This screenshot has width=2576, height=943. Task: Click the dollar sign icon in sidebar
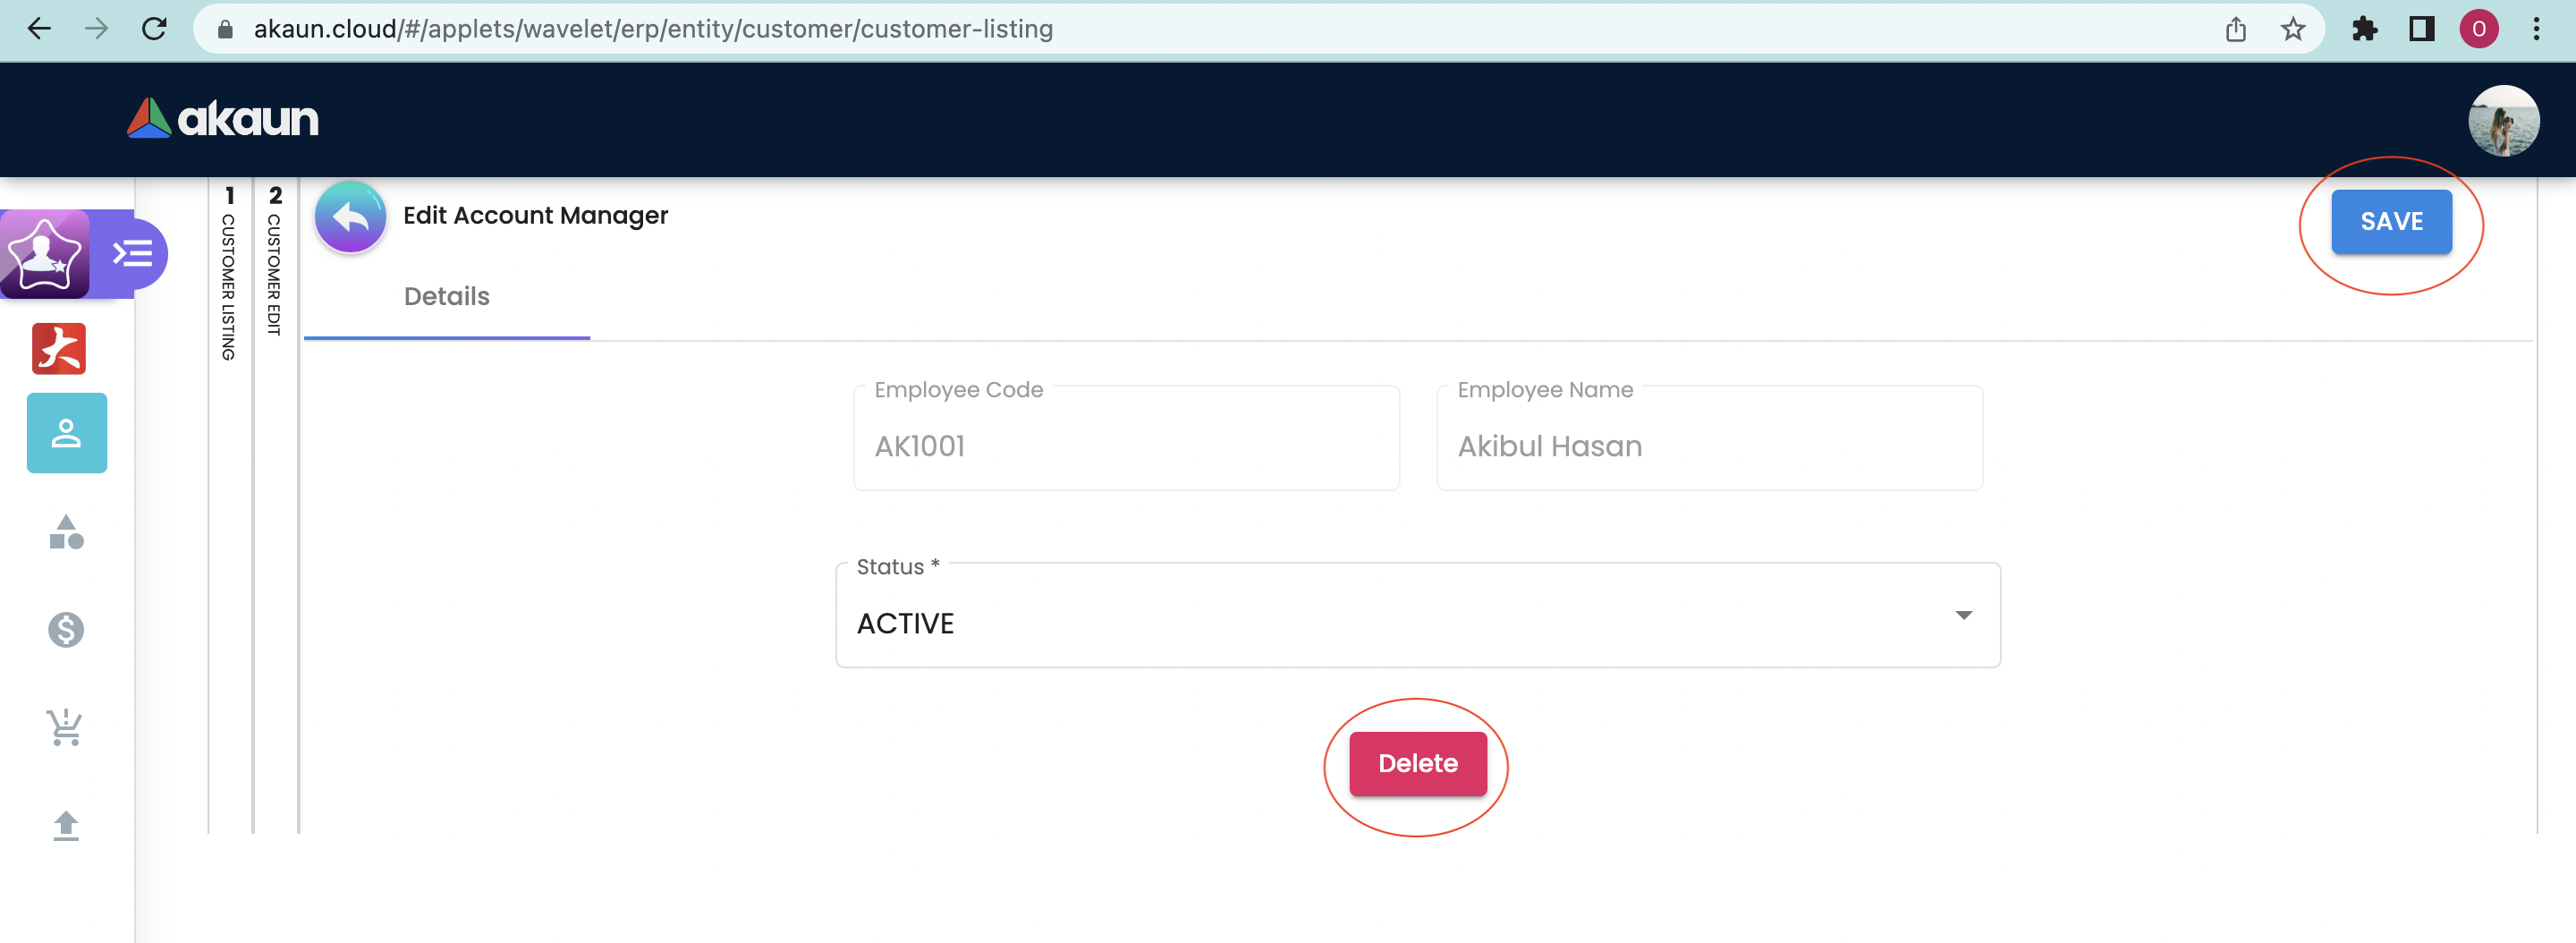click(66, 629)
